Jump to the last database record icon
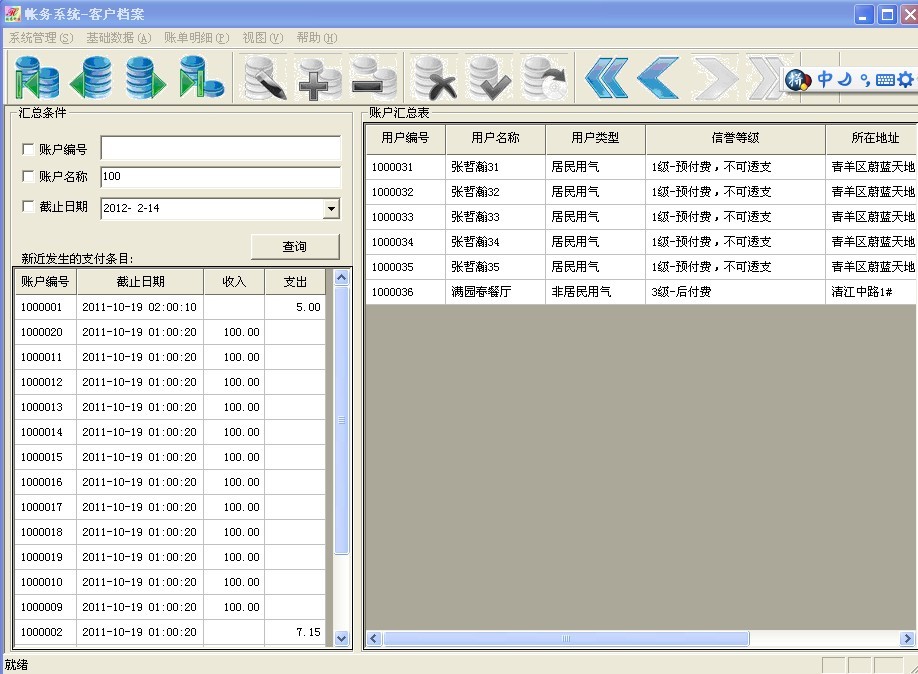Screen dimensions: 918x674 click(200, 77)
